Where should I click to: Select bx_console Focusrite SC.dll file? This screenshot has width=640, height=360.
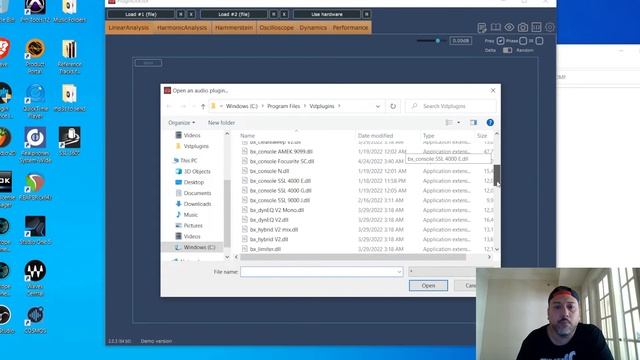point(282,161)
